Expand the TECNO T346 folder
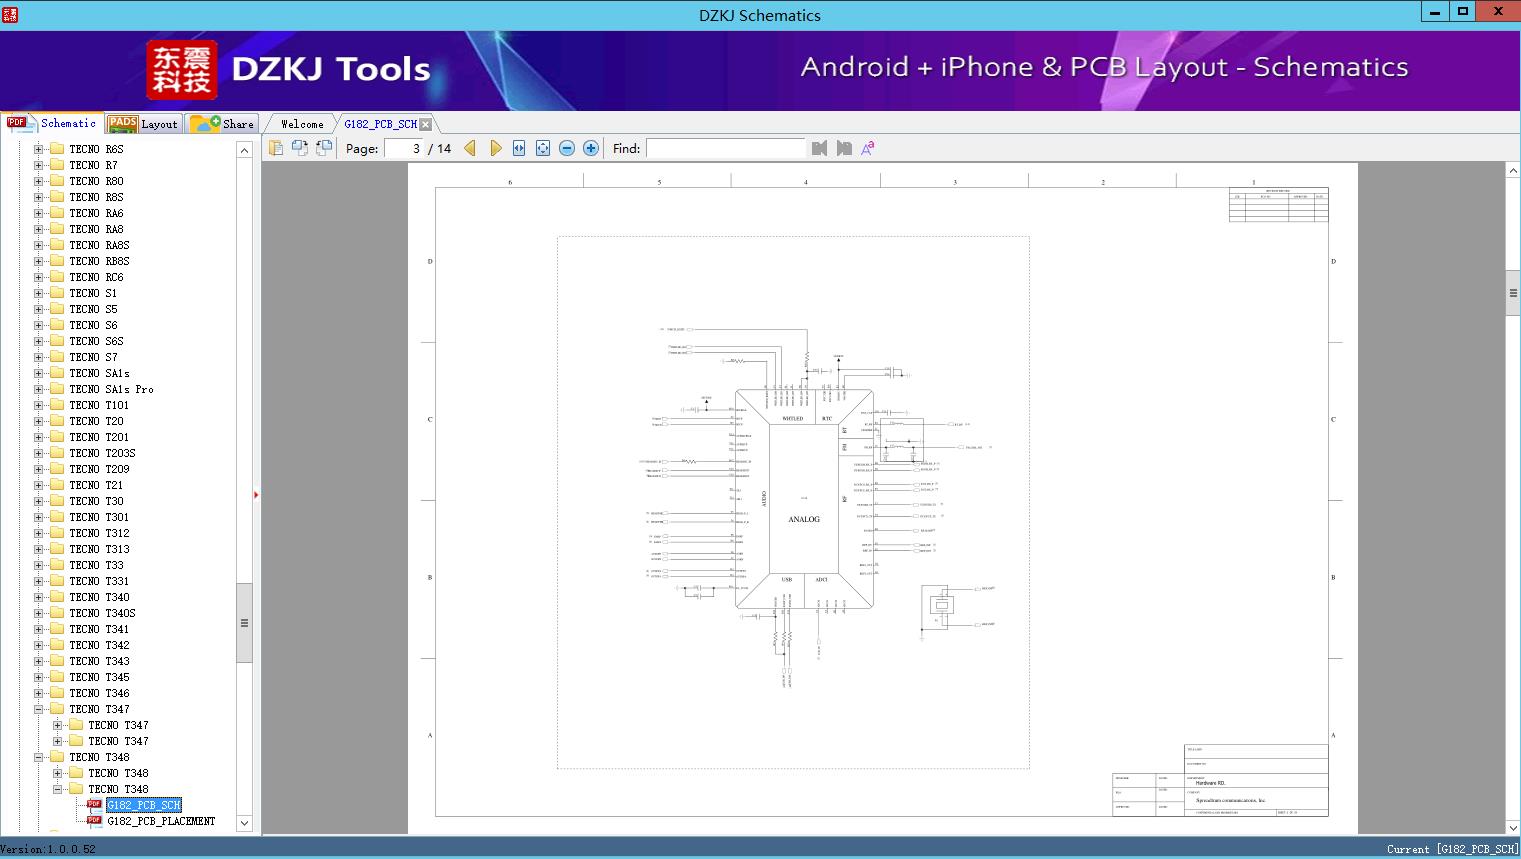 pyautogui.click(x=39, y=693)
